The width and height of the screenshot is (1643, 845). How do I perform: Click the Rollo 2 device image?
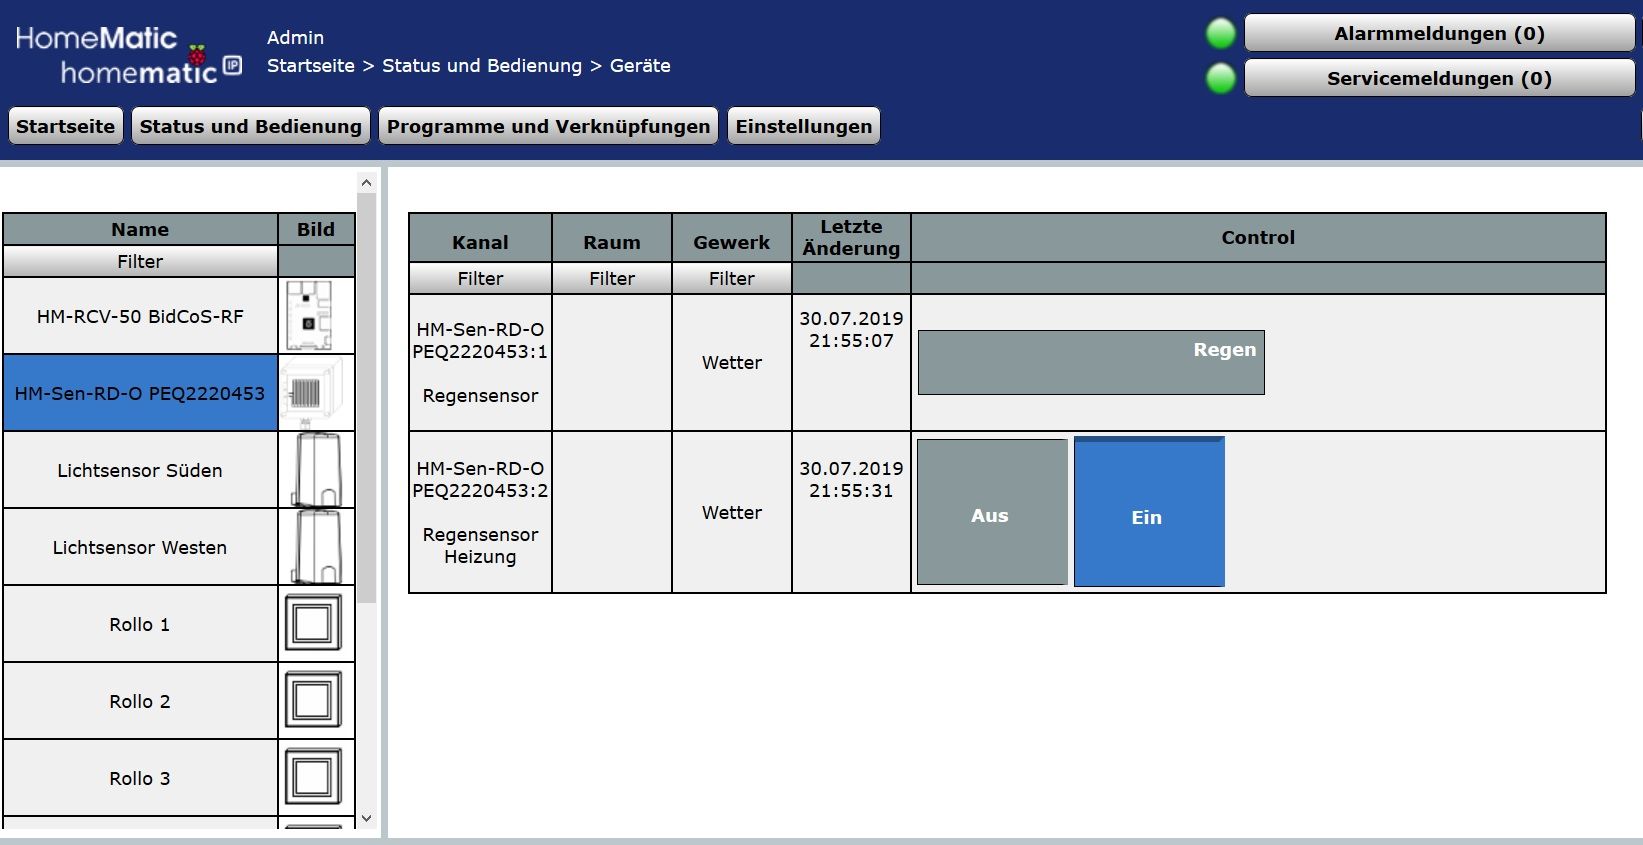[x=316, y=701]
